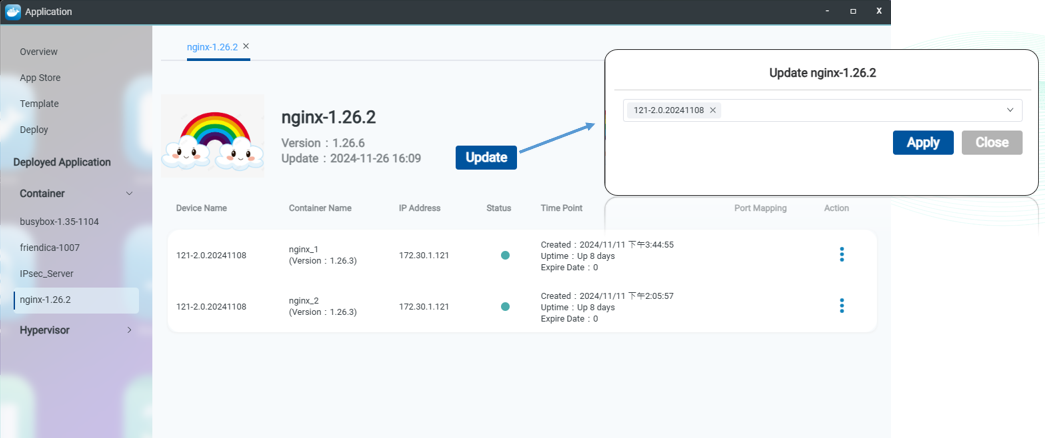Image resolution: width=1045 pixels, height=438 pixels.
Task: Open the Deploy page
Action: click(x=34, y=129)
